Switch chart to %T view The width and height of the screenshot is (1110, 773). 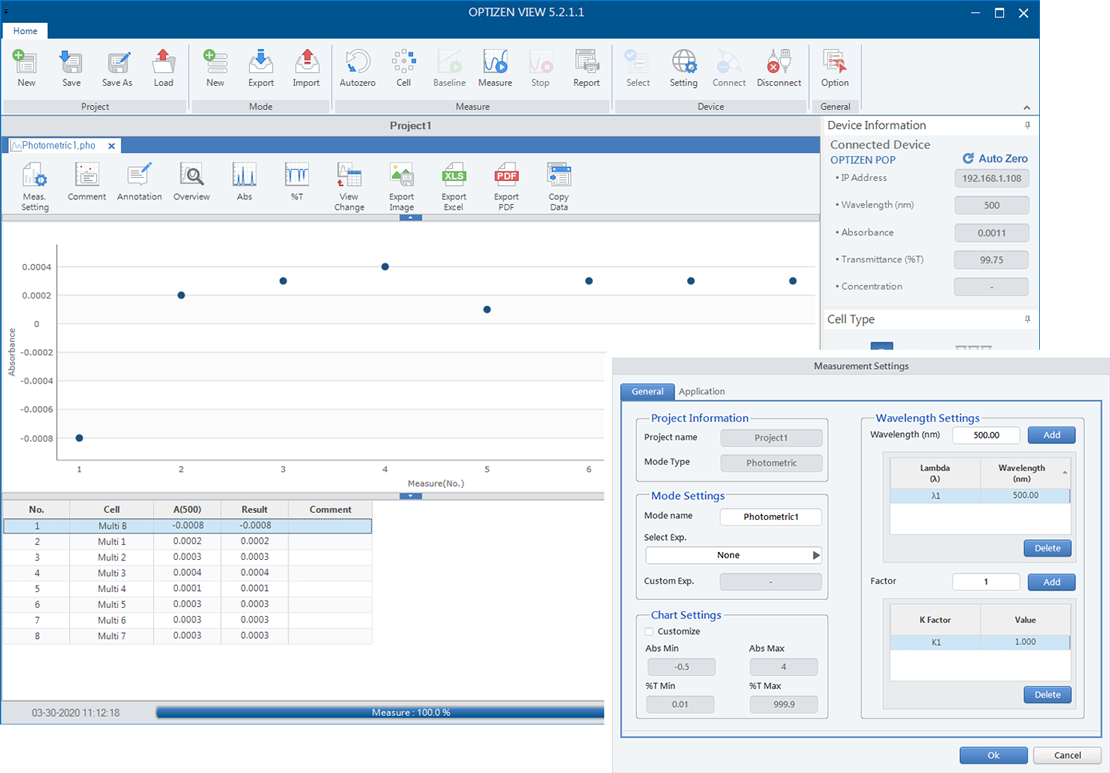click(297, 182)
